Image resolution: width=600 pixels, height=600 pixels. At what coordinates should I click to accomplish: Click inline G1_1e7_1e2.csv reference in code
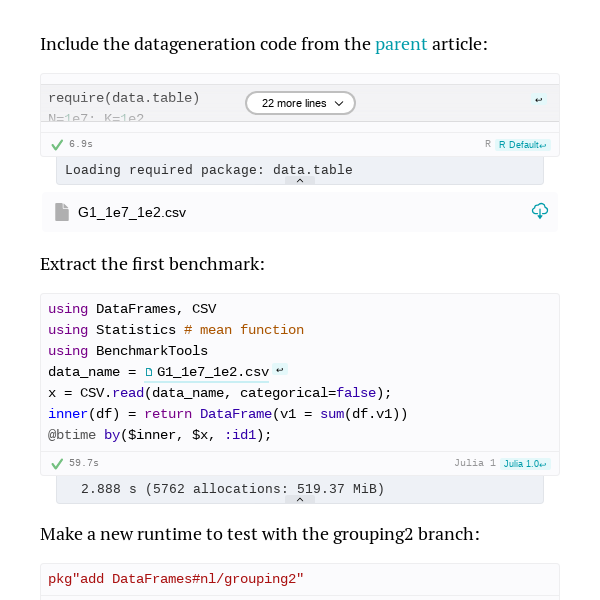pyautogui.click(x=213, y=372)
